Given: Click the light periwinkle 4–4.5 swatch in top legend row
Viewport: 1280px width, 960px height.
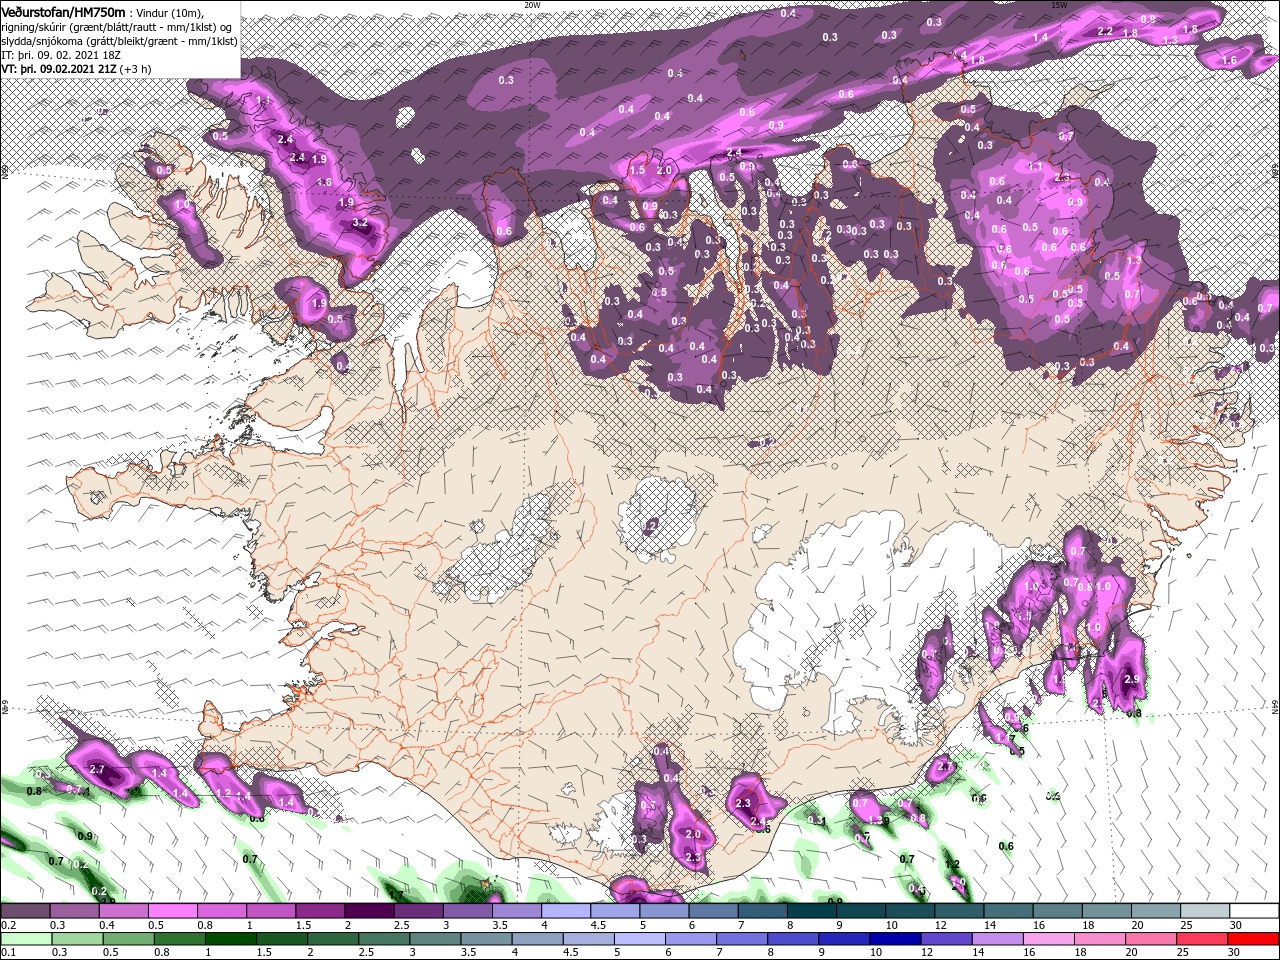Looking at the screenshot, I should click(565, 912).
